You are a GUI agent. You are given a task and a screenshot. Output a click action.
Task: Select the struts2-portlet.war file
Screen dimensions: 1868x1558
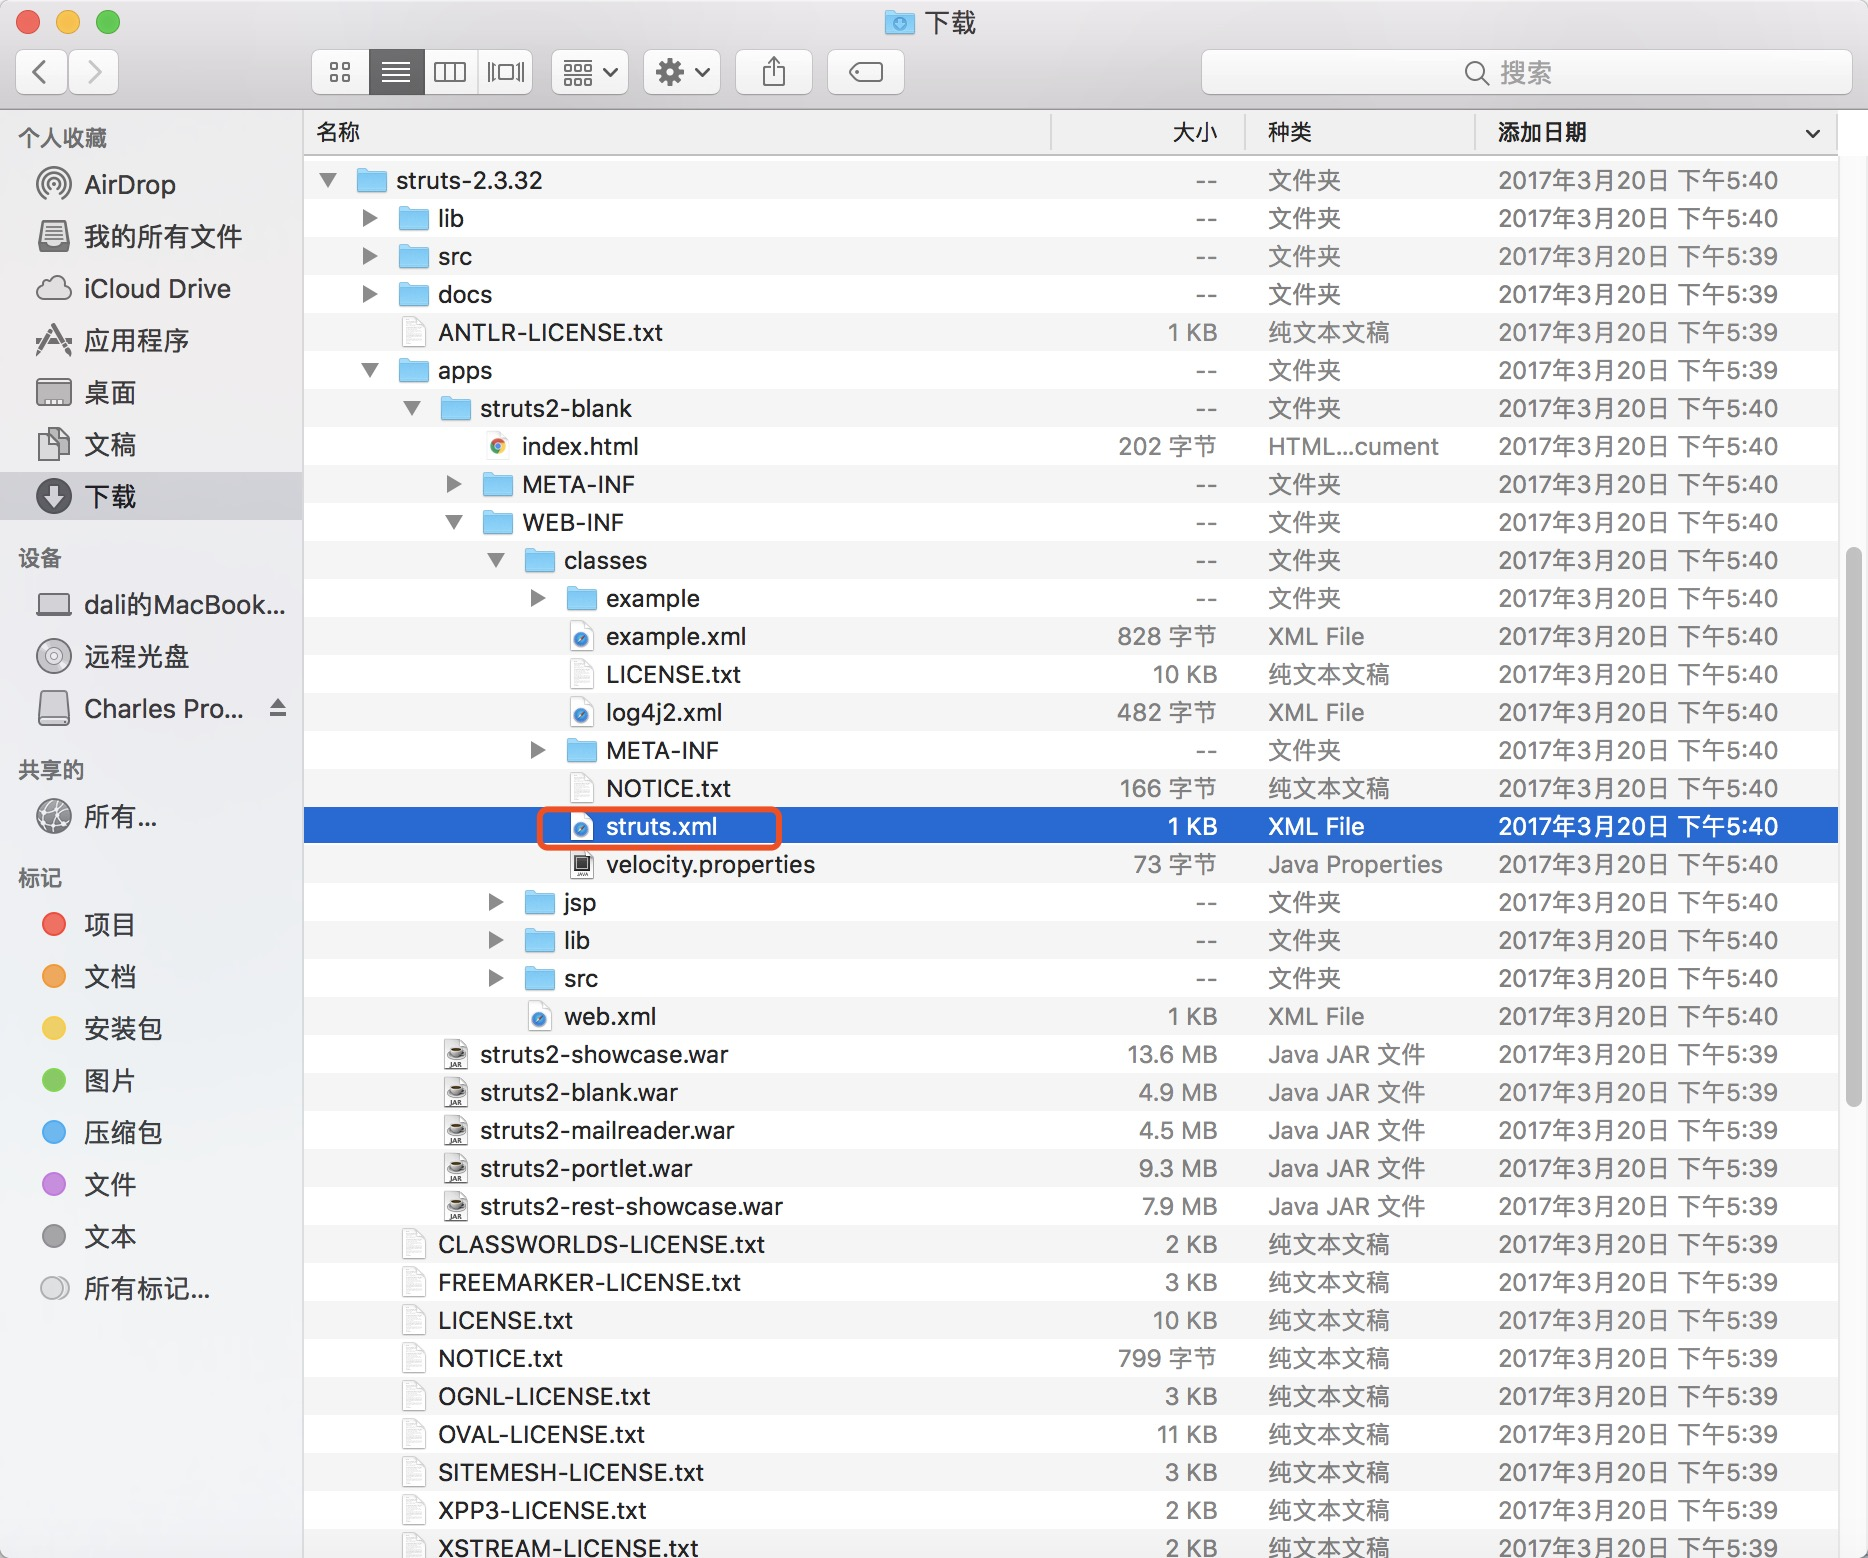(x=1070, y=1169)
